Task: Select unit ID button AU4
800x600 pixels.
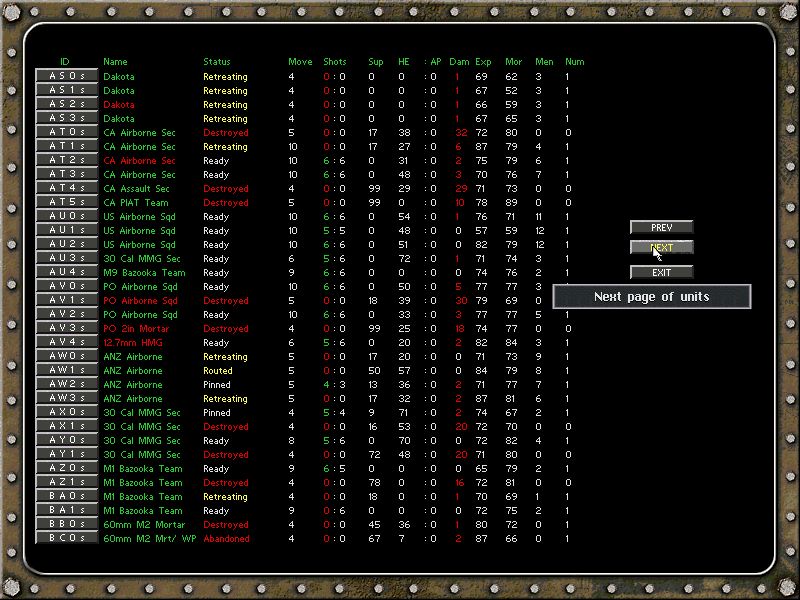Action: [x=66, y=272]
